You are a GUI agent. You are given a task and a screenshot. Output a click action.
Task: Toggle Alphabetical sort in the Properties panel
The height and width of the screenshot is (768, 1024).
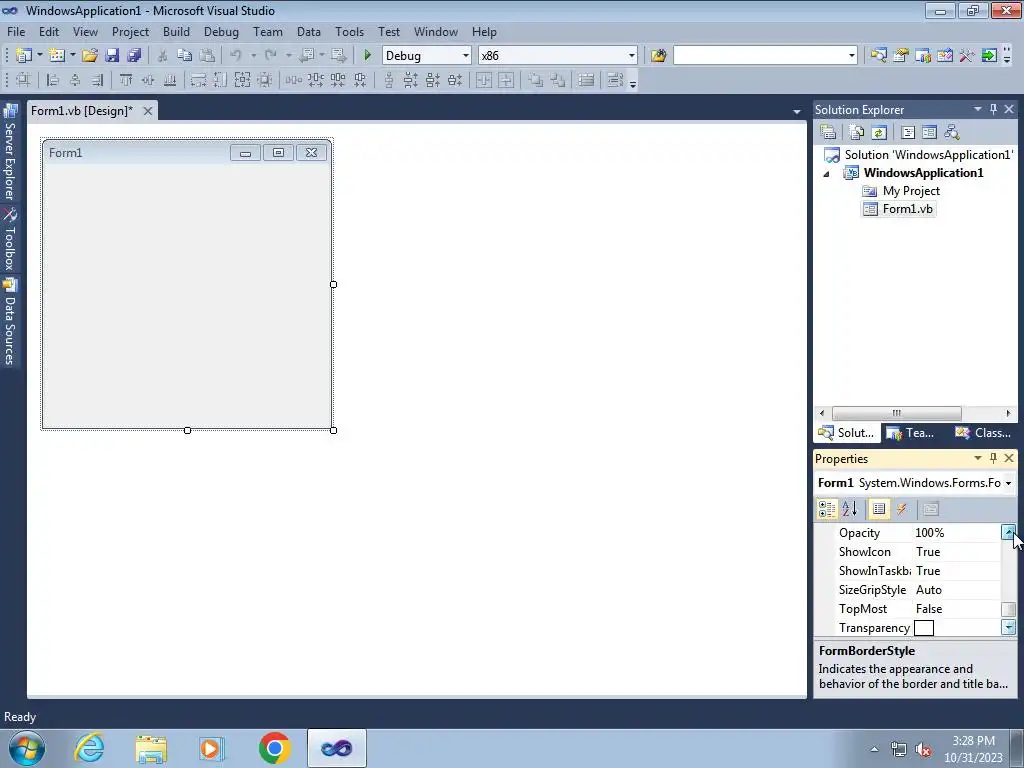850,509
